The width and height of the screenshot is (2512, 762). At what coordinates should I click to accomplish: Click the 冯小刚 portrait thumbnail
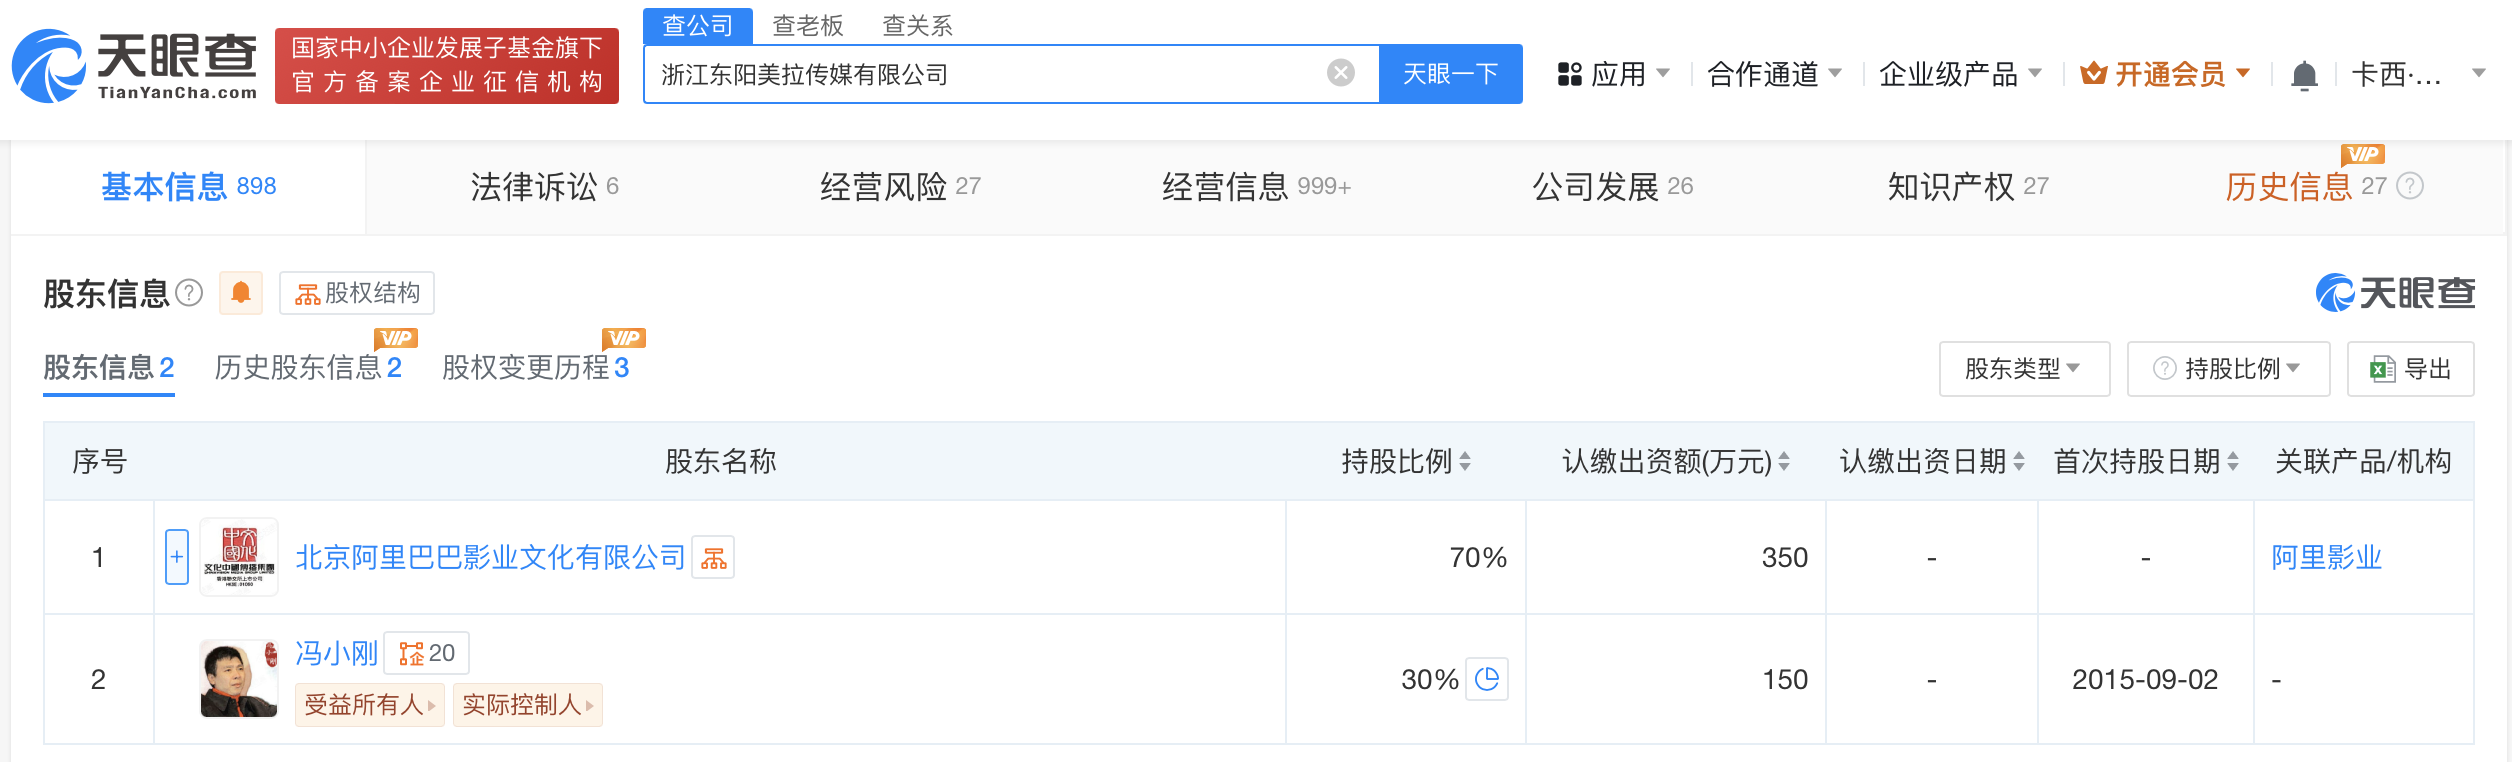[x=239, y=679]
